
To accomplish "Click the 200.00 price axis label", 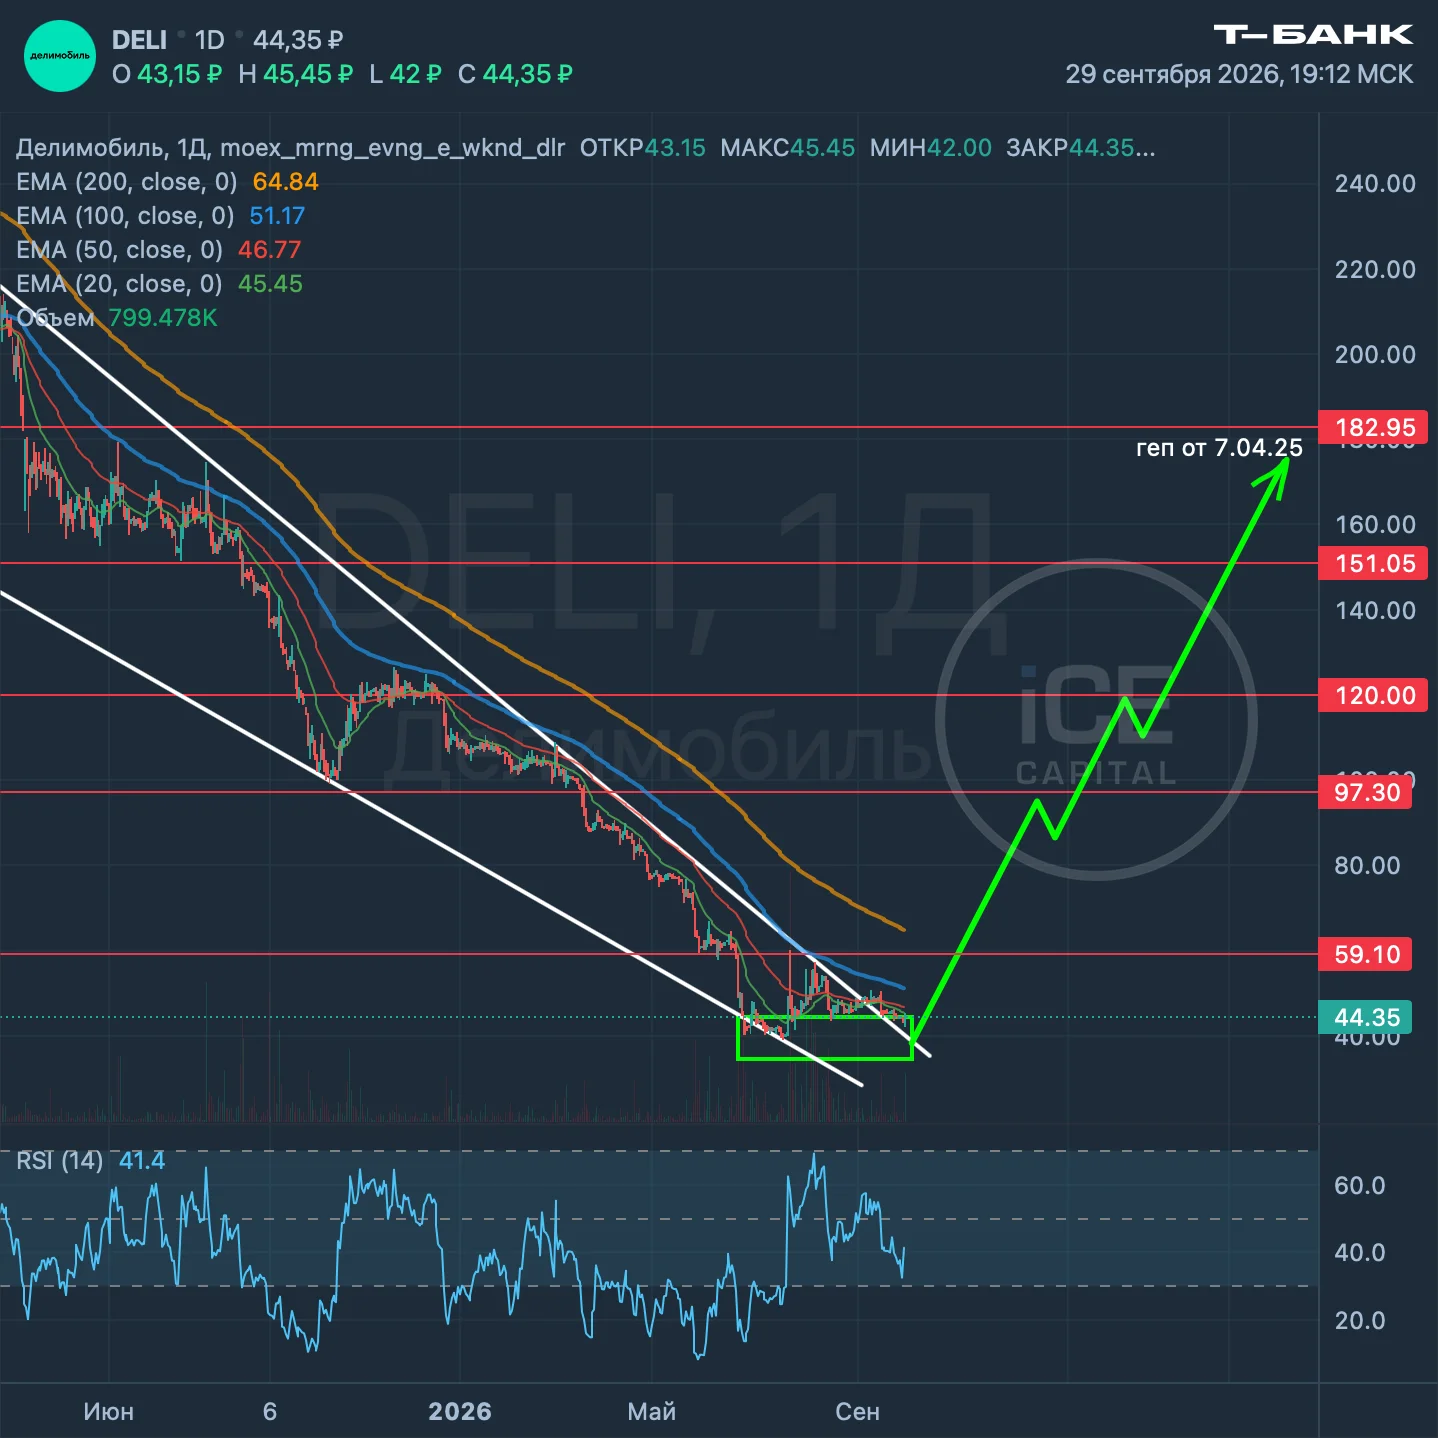I will 1375,354.
